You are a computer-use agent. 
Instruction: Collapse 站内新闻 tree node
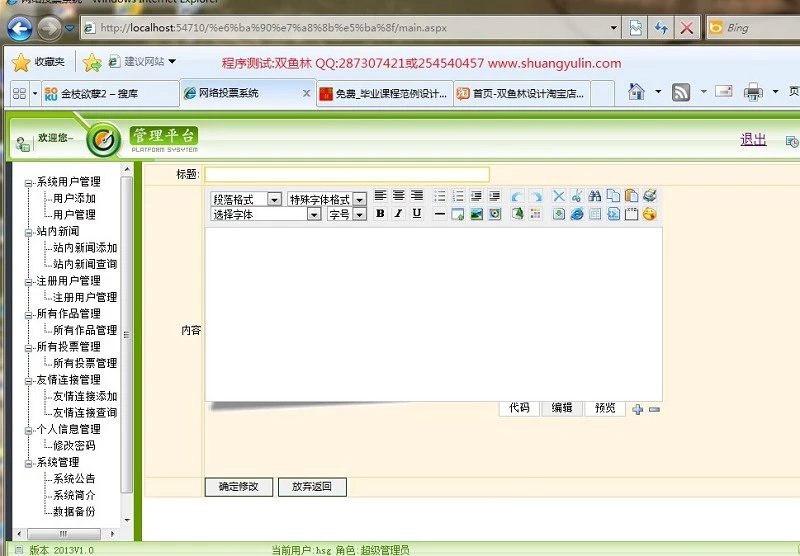29,233
